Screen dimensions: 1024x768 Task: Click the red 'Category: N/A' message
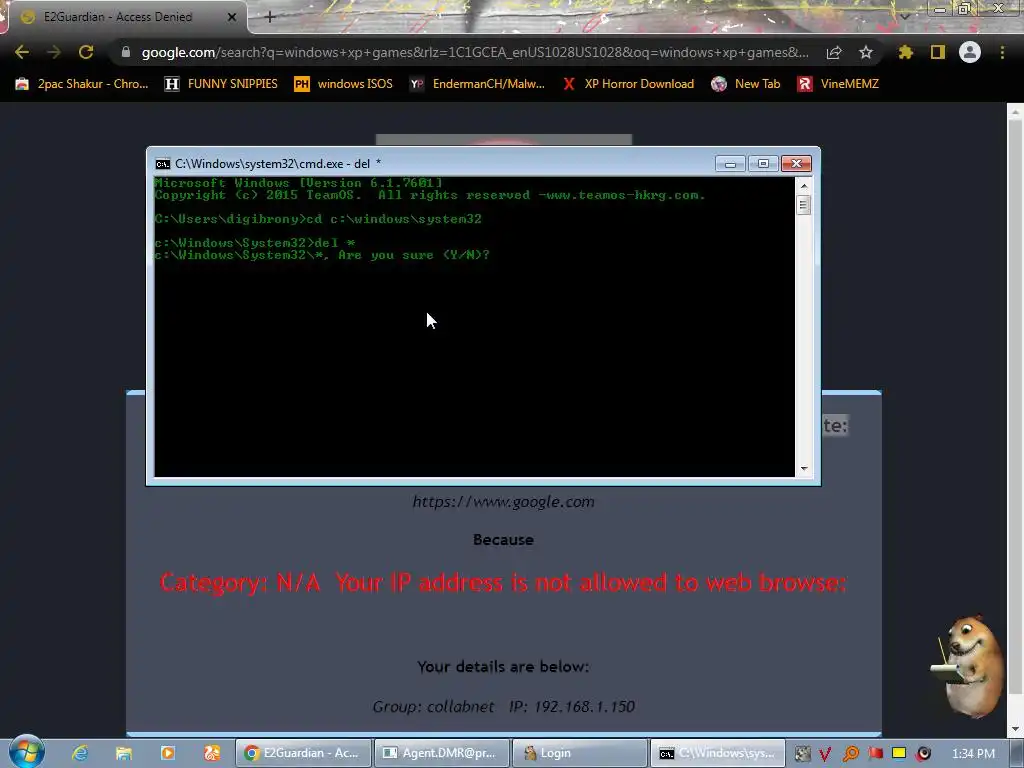coord(503,582)
